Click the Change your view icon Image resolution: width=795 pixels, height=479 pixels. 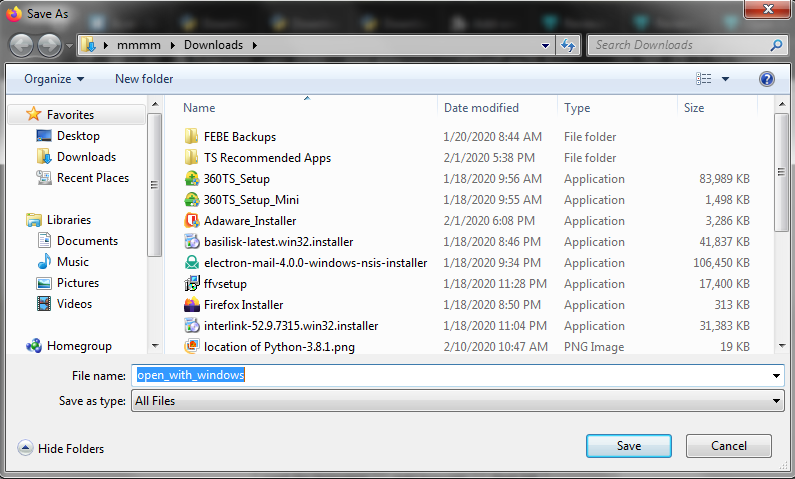pos(704,79)
